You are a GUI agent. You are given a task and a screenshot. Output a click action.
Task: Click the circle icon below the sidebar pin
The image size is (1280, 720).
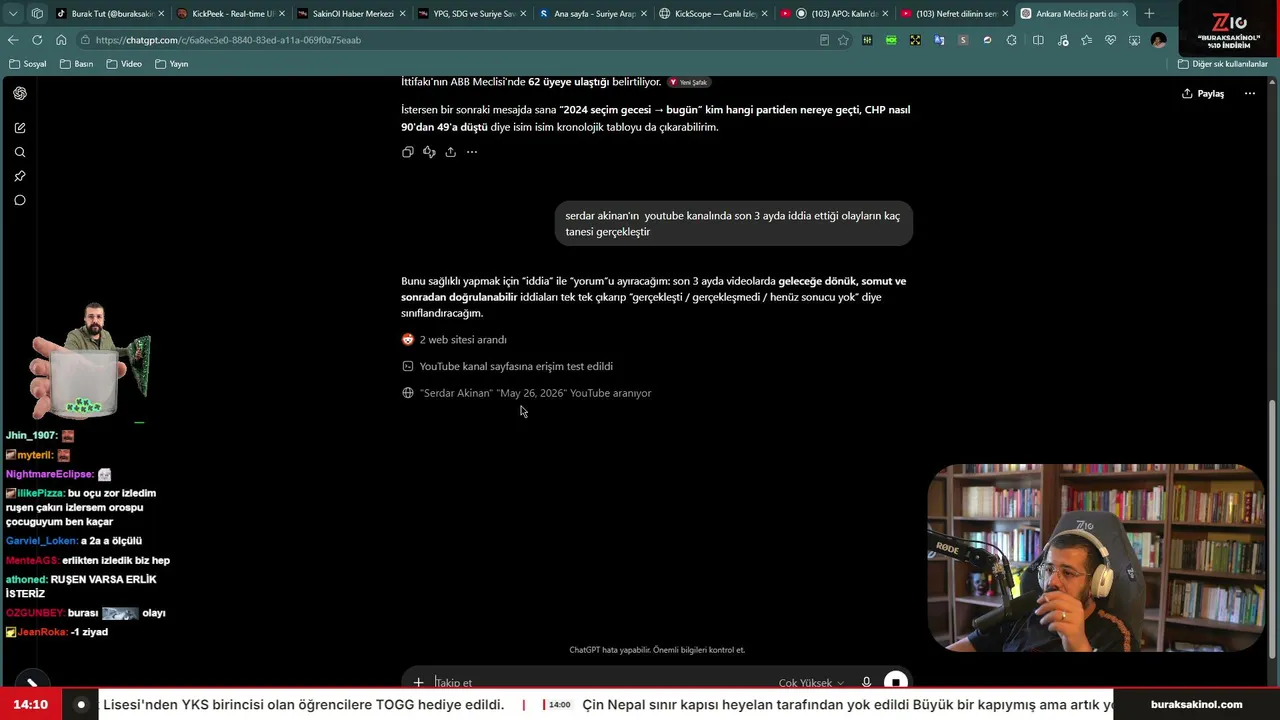point(20,200)
